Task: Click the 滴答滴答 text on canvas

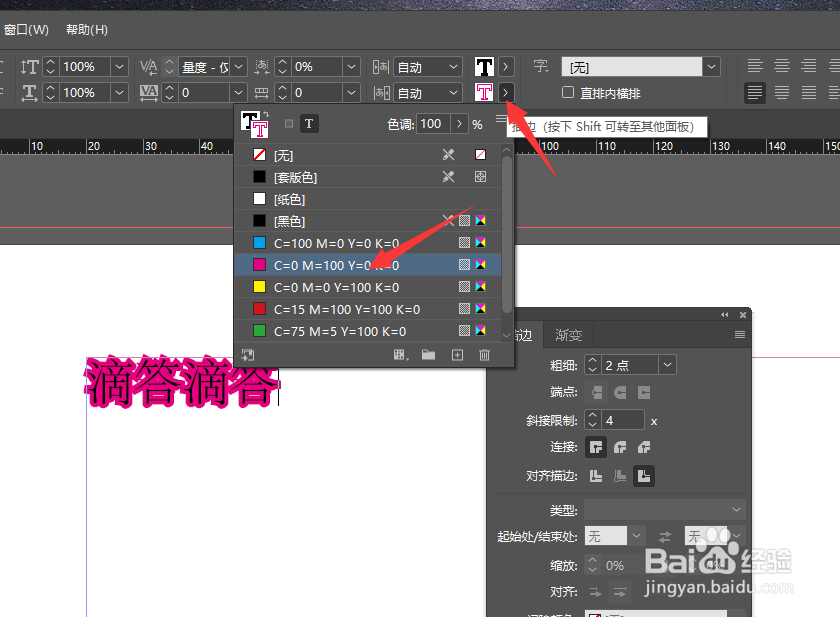Action: coord(182,381)
